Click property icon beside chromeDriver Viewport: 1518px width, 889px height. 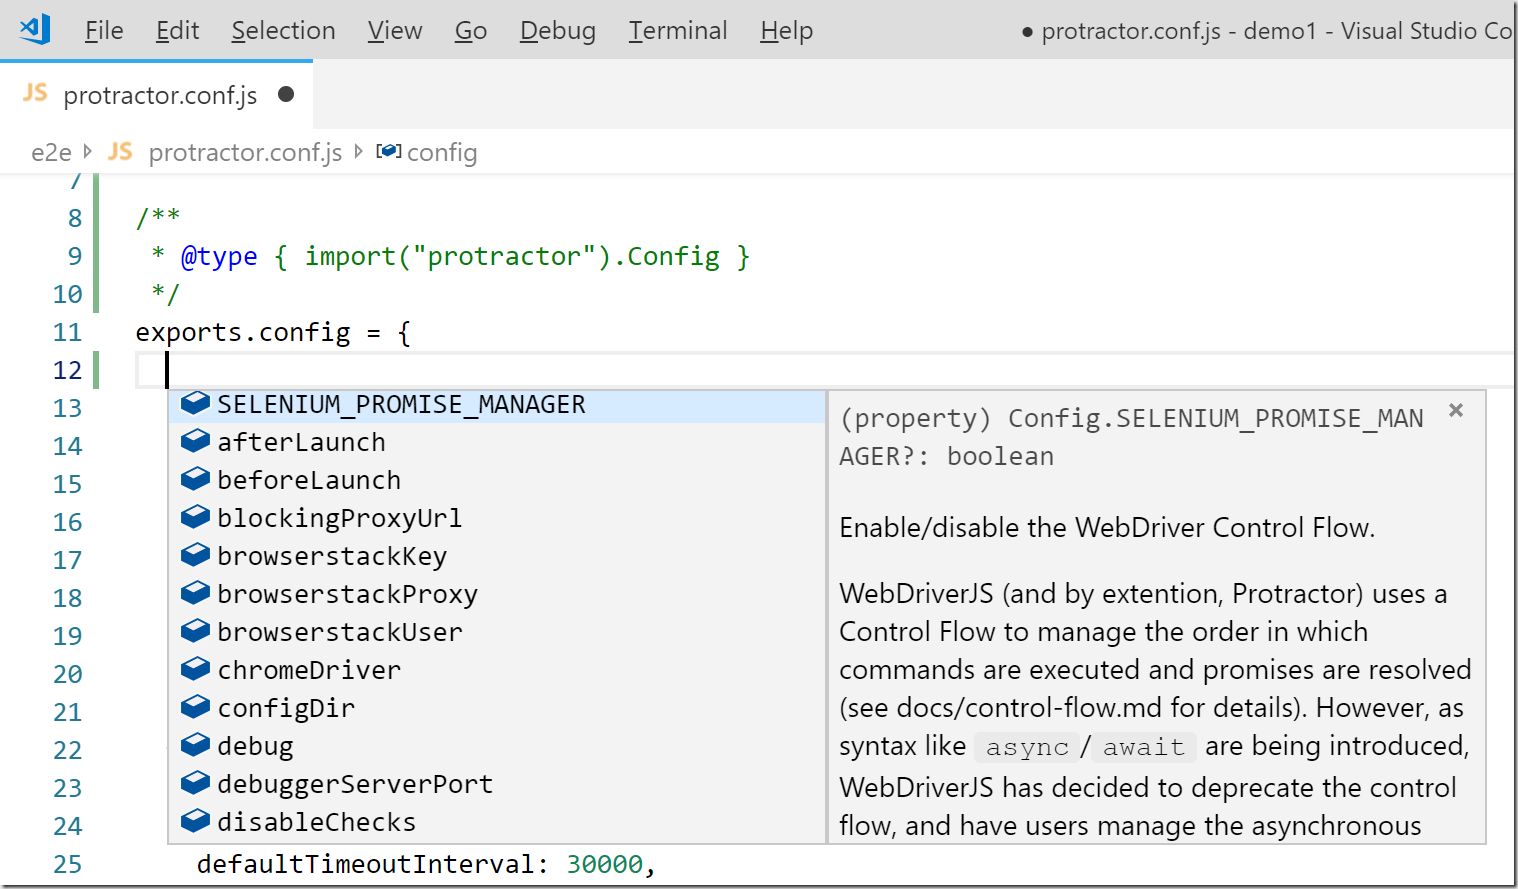coord(195,669)
